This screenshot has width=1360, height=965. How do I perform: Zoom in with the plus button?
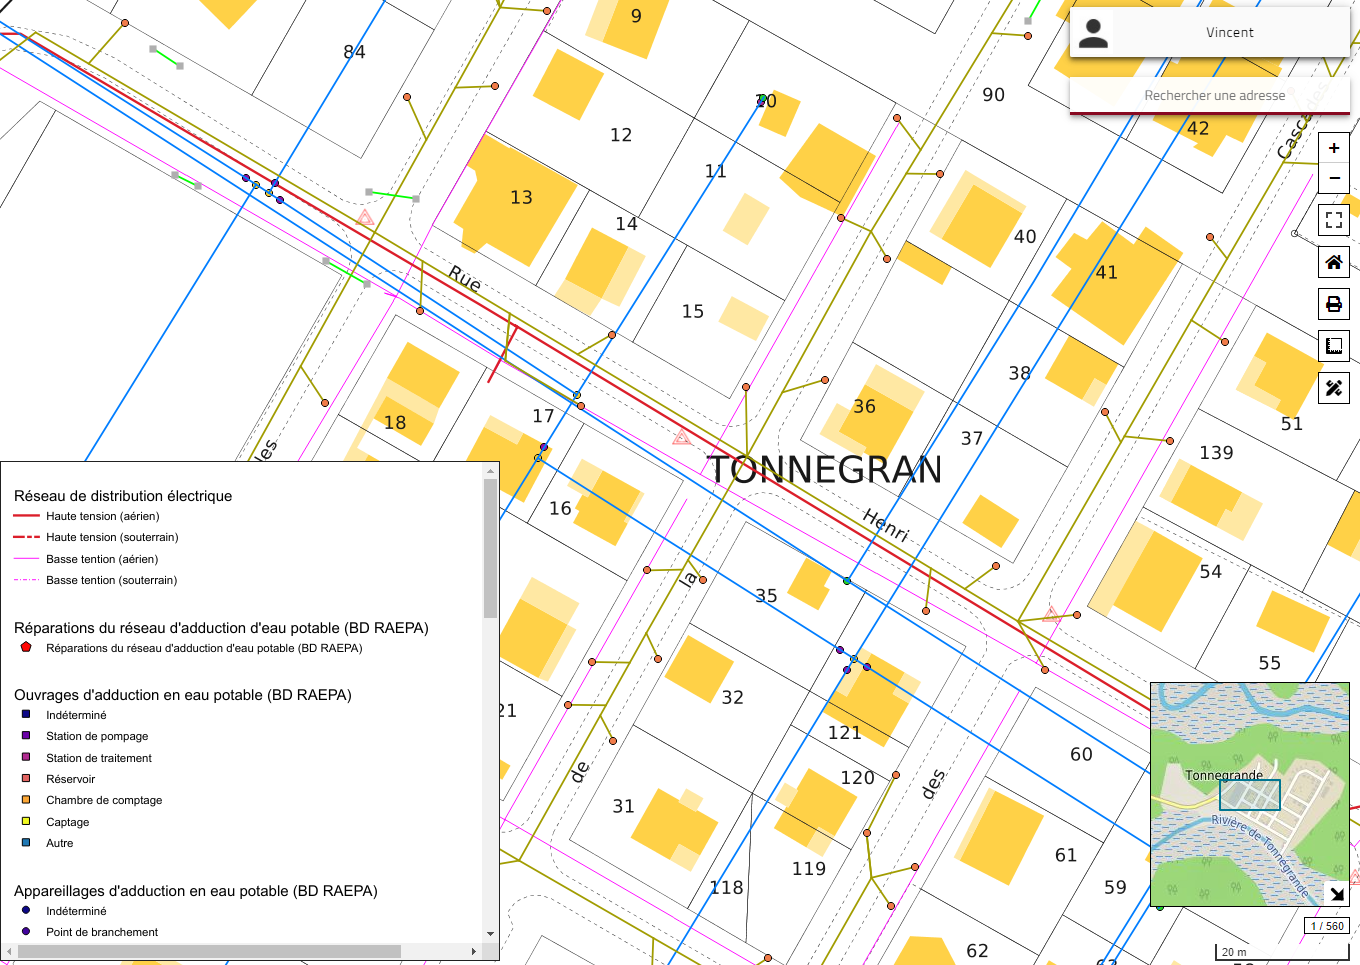(x=1333, y=148)
